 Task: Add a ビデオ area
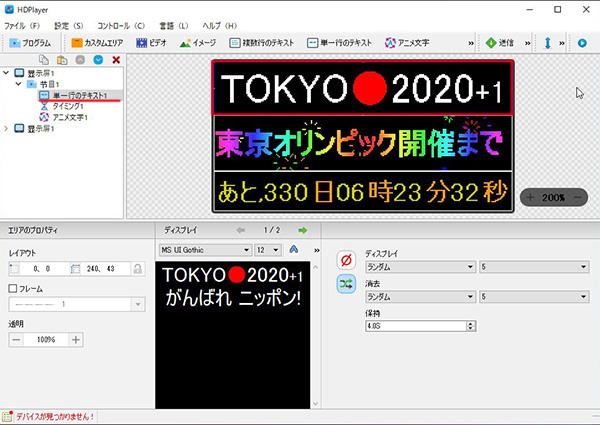coord(151,43)
